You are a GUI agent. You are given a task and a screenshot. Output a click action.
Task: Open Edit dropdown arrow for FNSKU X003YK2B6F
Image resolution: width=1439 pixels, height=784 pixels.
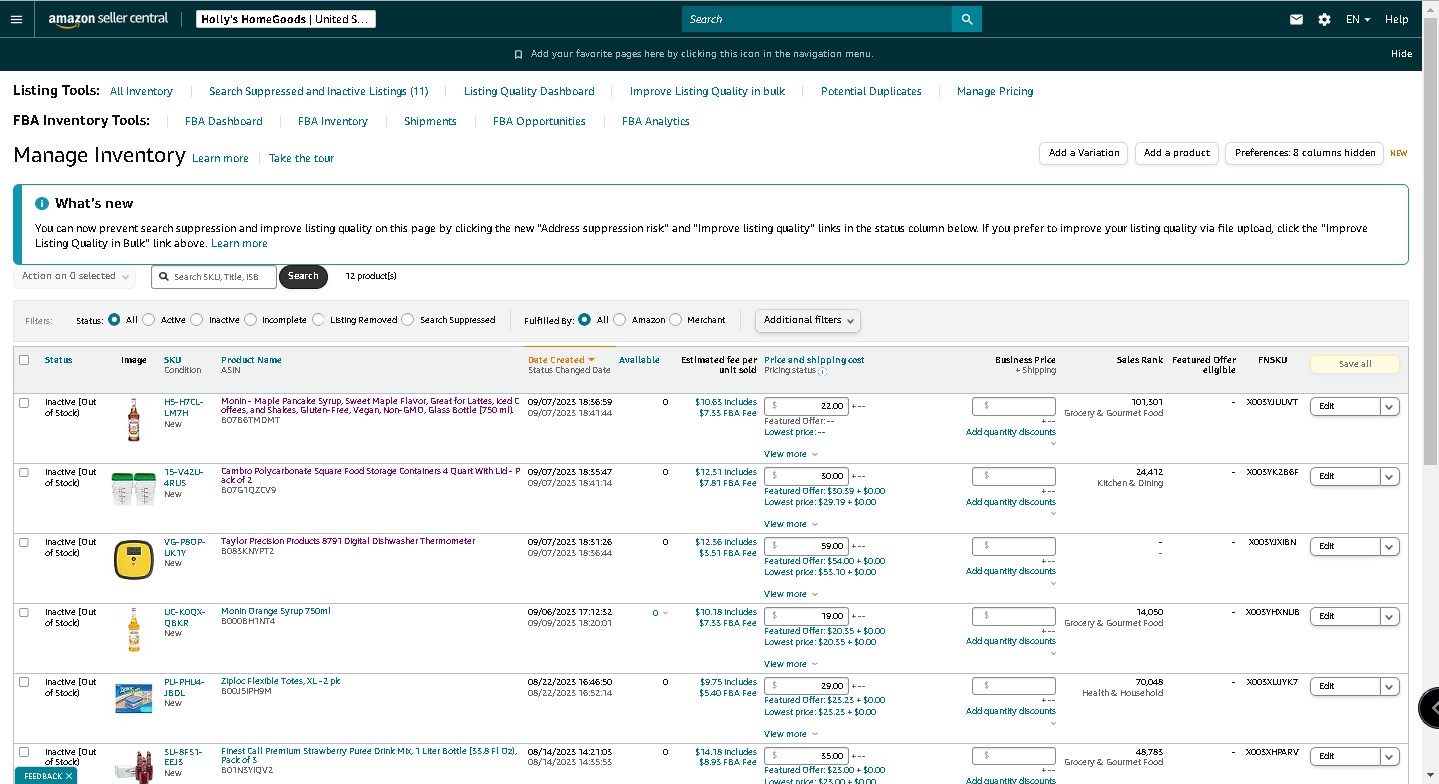[1389, 476]
